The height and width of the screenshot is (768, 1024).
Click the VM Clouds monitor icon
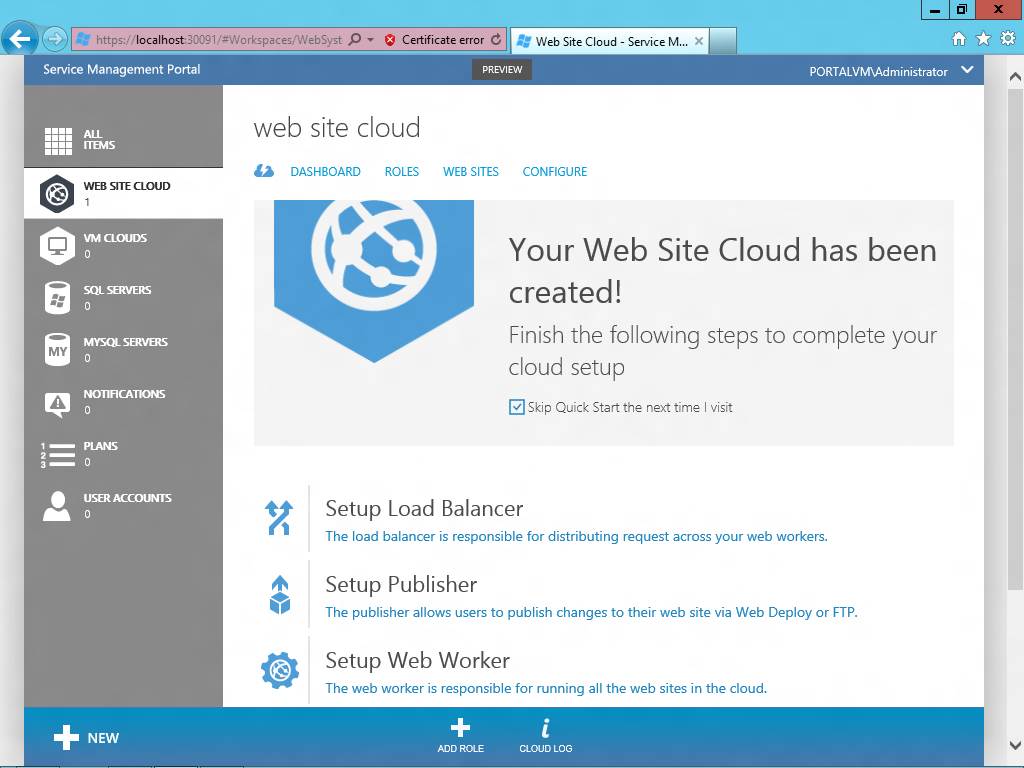tap(57, 246)
